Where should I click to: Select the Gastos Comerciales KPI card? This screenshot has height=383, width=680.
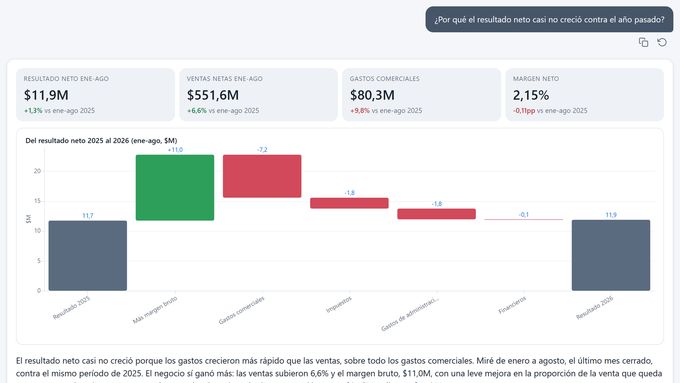pyautogui.click(x=422, y=95)
